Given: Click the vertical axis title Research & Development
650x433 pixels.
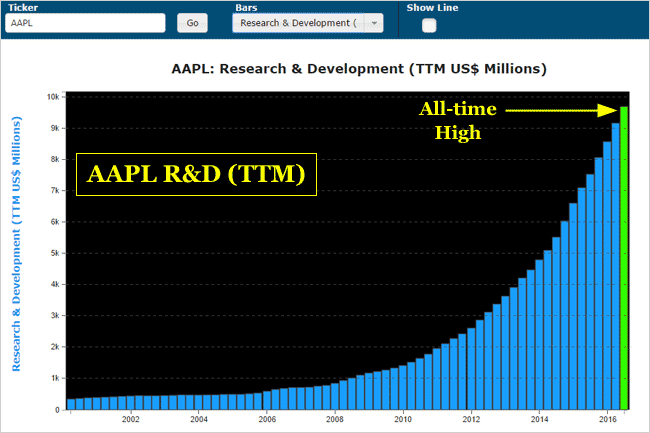Looking at the screenshot, I should (x=16, y=244).
